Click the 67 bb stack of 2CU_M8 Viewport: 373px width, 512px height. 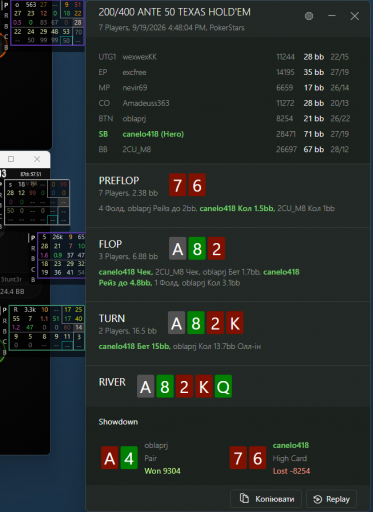314,149
